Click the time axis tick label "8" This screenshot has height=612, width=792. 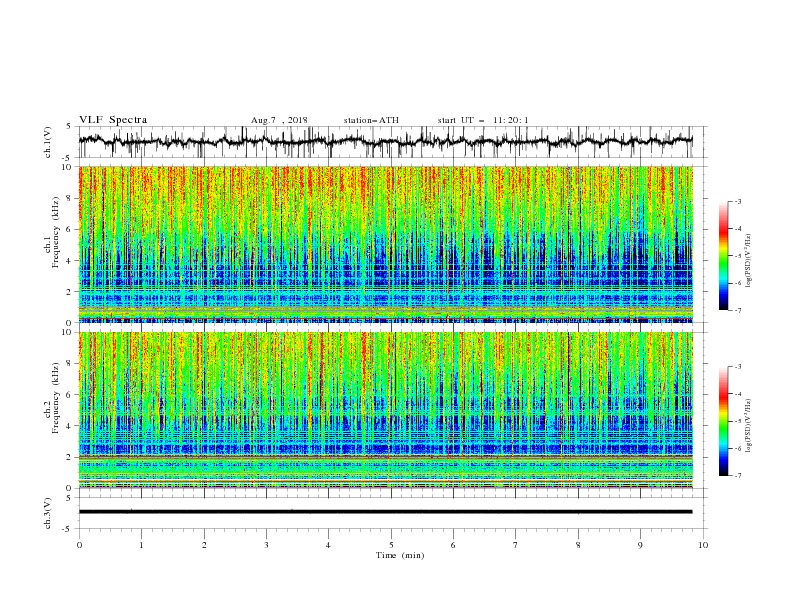[578, 545]
